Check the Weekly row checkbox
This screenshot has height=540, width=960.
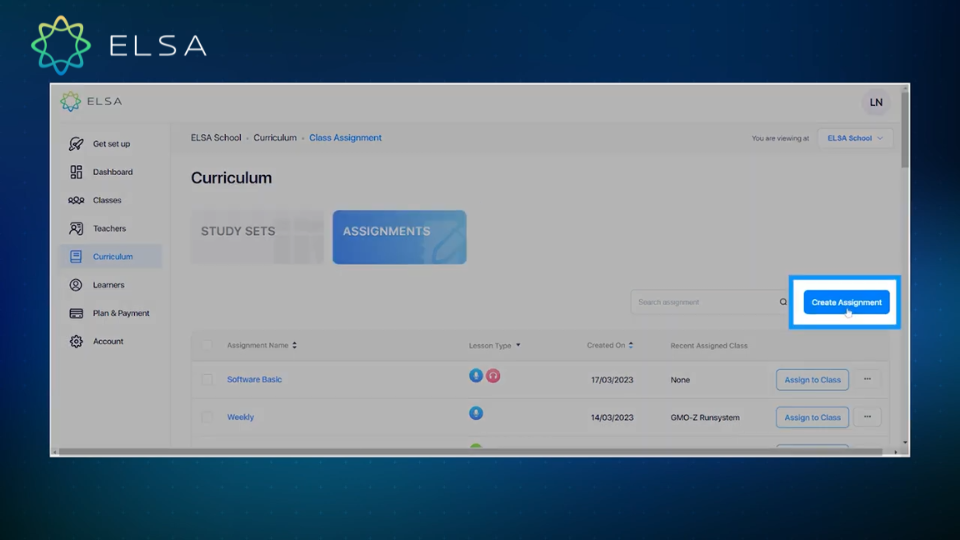[x=207, y=417]
